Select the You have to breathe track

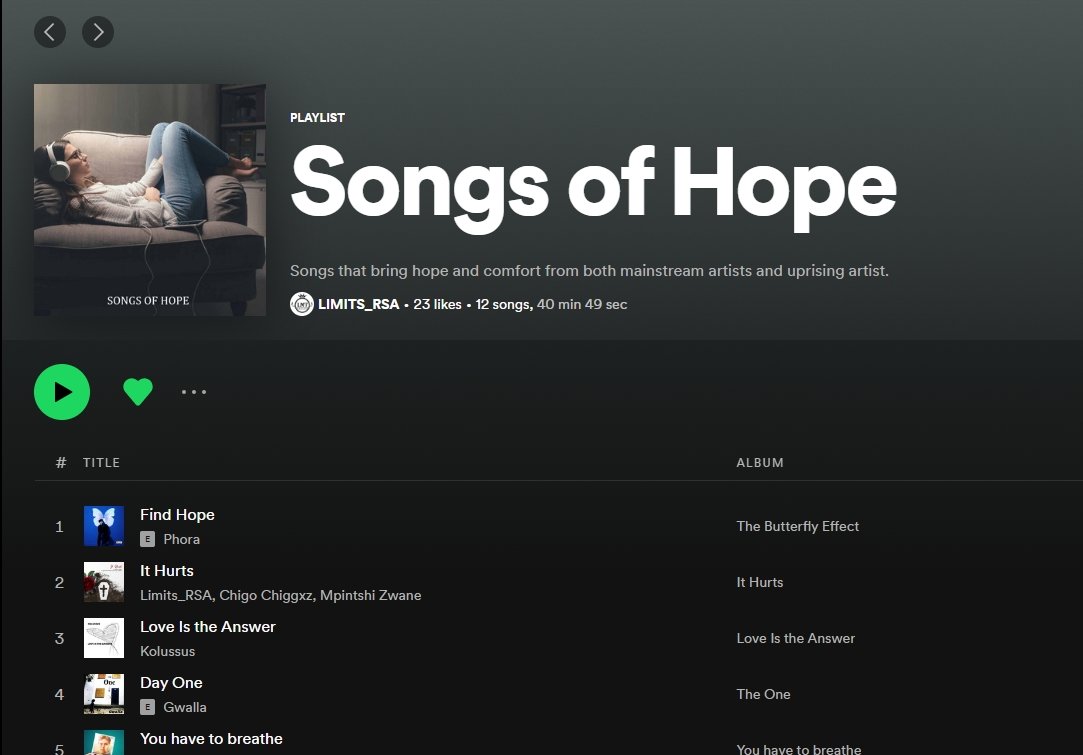pyautogui.click(x=211, y=738)
